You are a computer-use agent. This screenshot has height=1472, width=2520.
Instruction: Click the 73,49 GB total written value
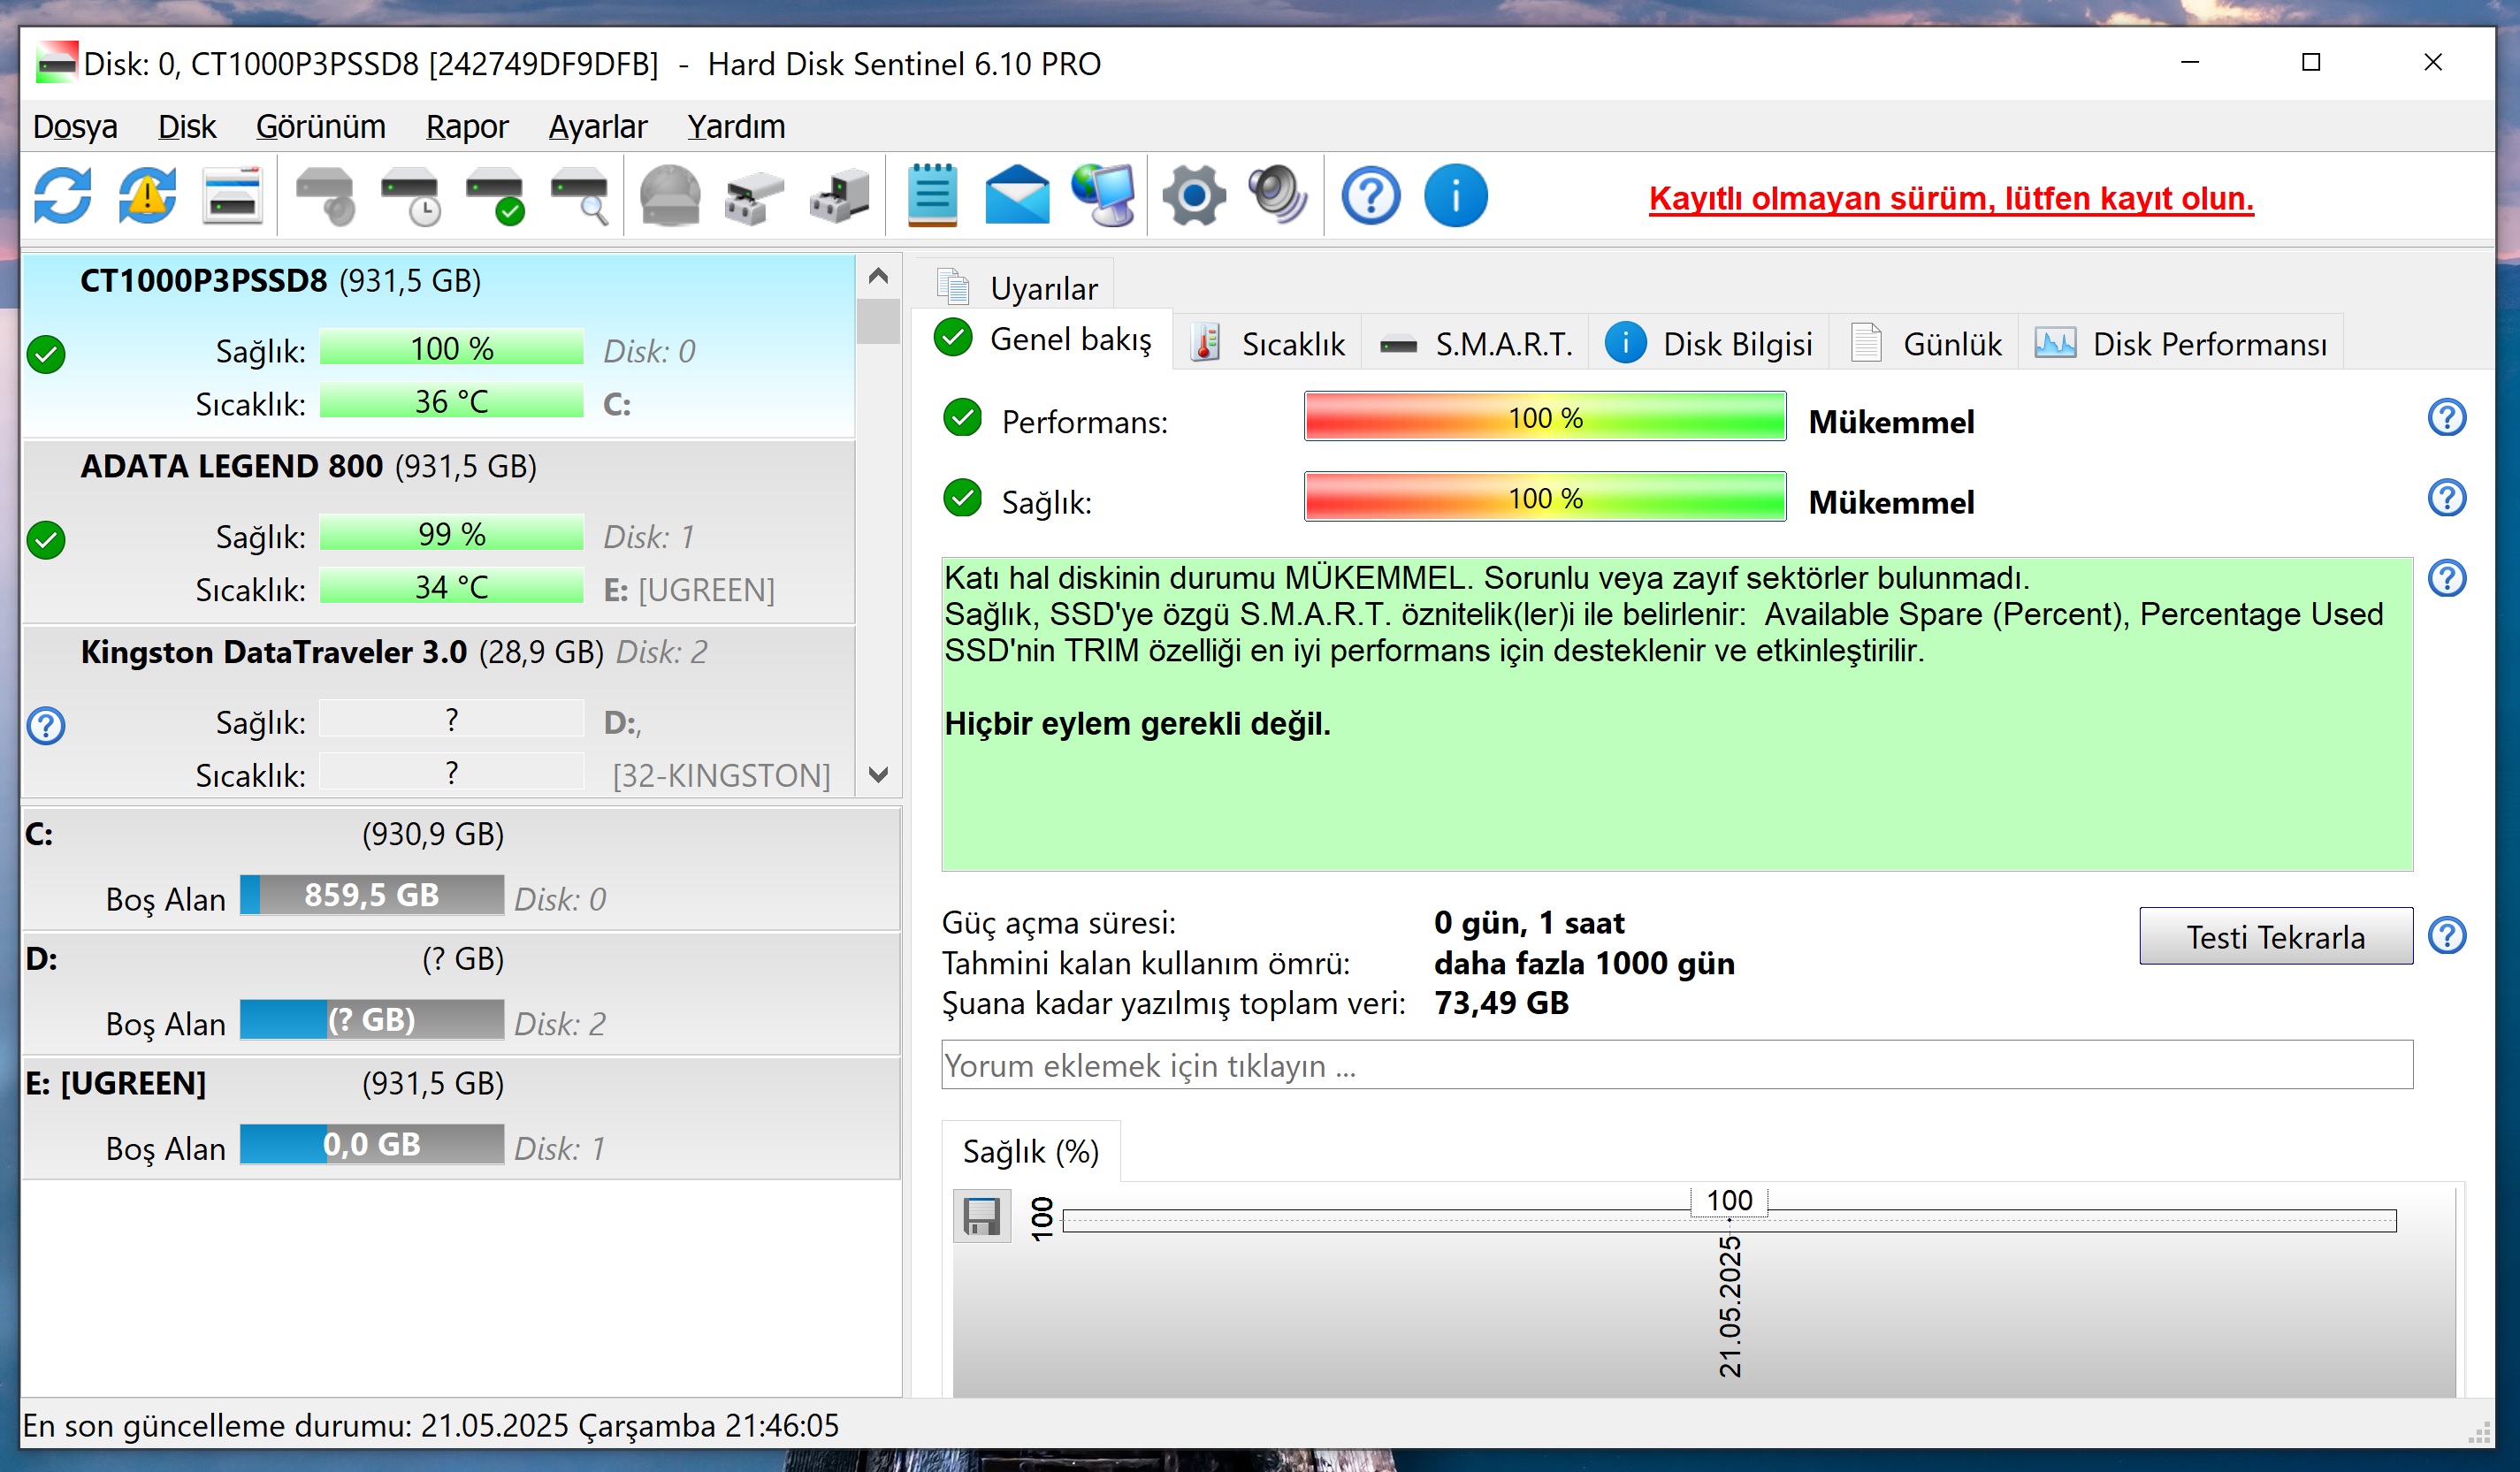(1501, 1003)
